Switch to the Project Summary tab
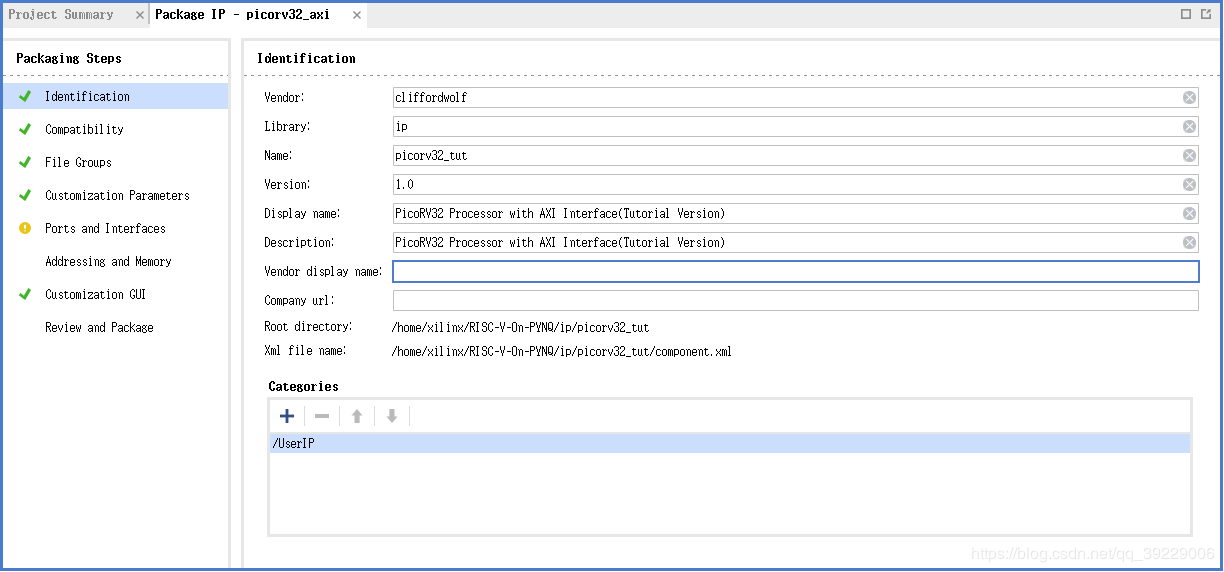Image resolution: width=1224 pixels, height=572 pixels. pyautogui.click(x=61, y=15)
